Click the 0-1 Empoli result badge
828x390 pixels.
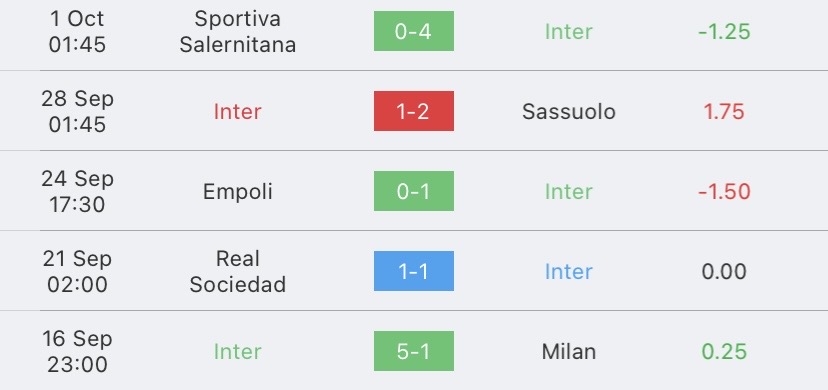[x=413, y=191]
